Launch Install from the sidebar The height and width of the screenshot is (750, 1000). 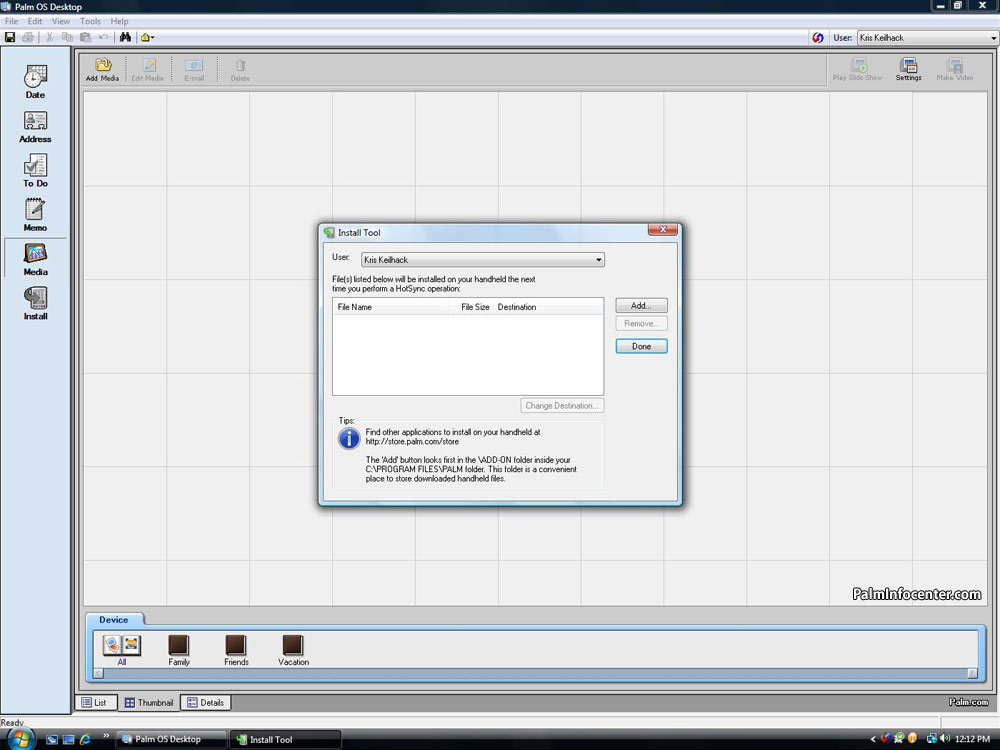click(x=35, y=303)
